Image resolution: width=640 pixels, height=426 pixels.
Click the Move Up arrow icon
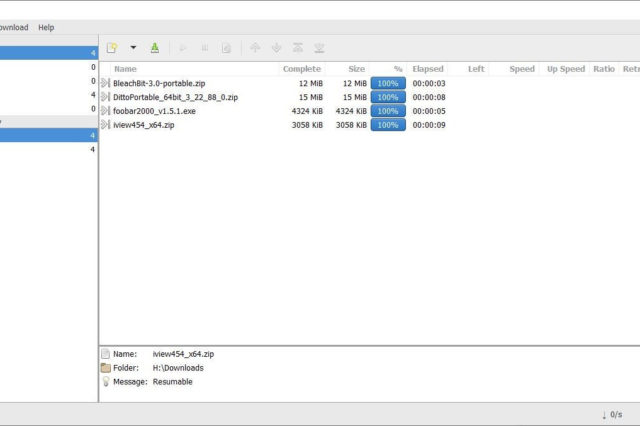(x=255, y=48)
